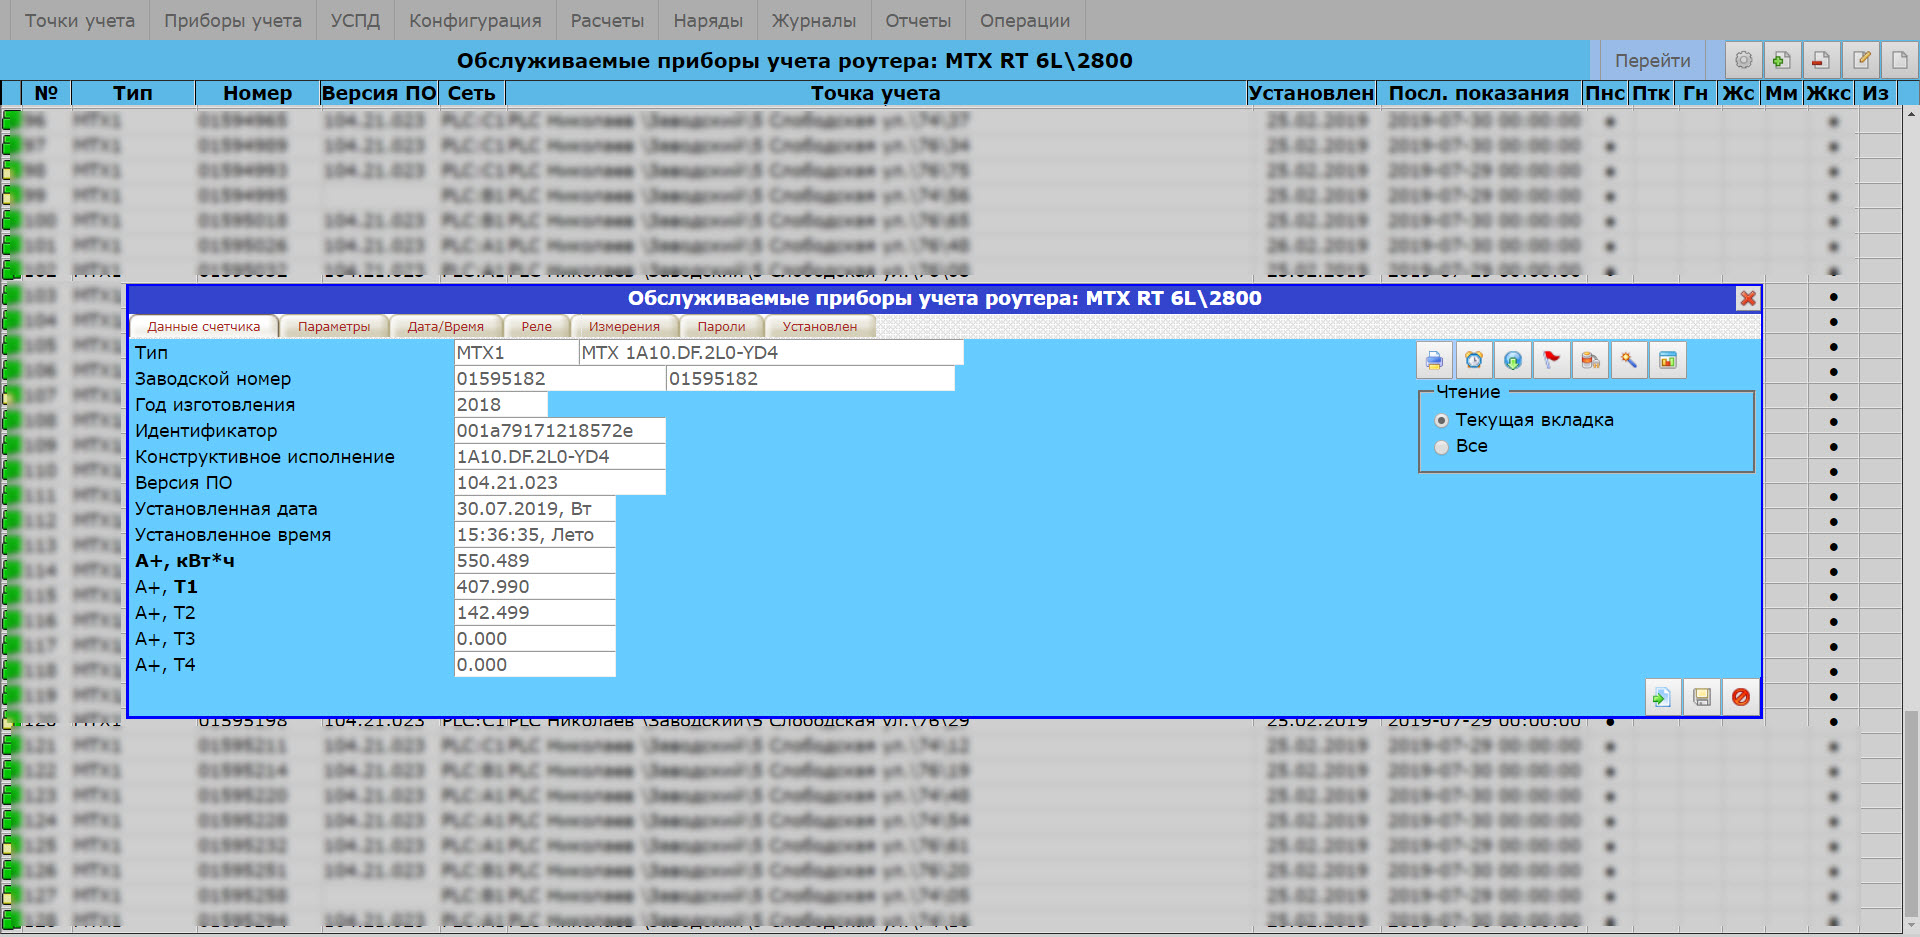Click the 'A+, T1' value 407.990
This screenshot has width=1920, height=937.
pos(535,587)
